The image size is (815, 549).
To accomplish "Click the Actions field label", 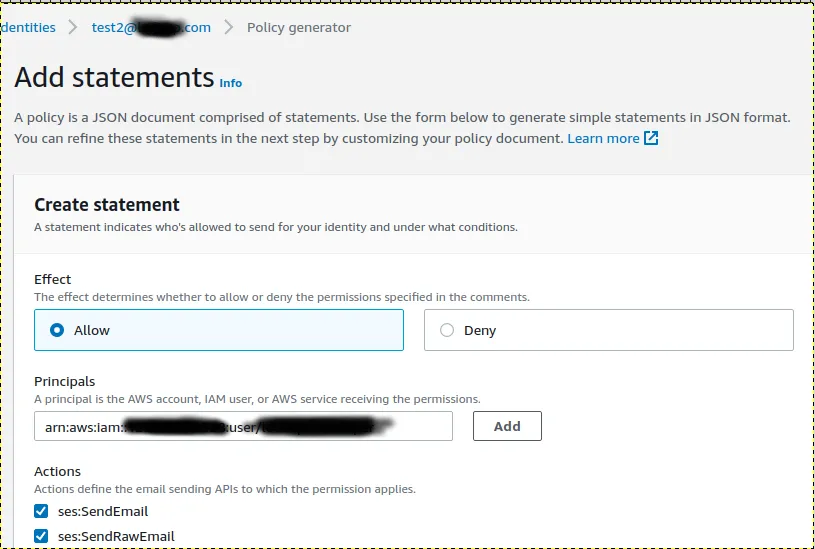I will 58,471.
